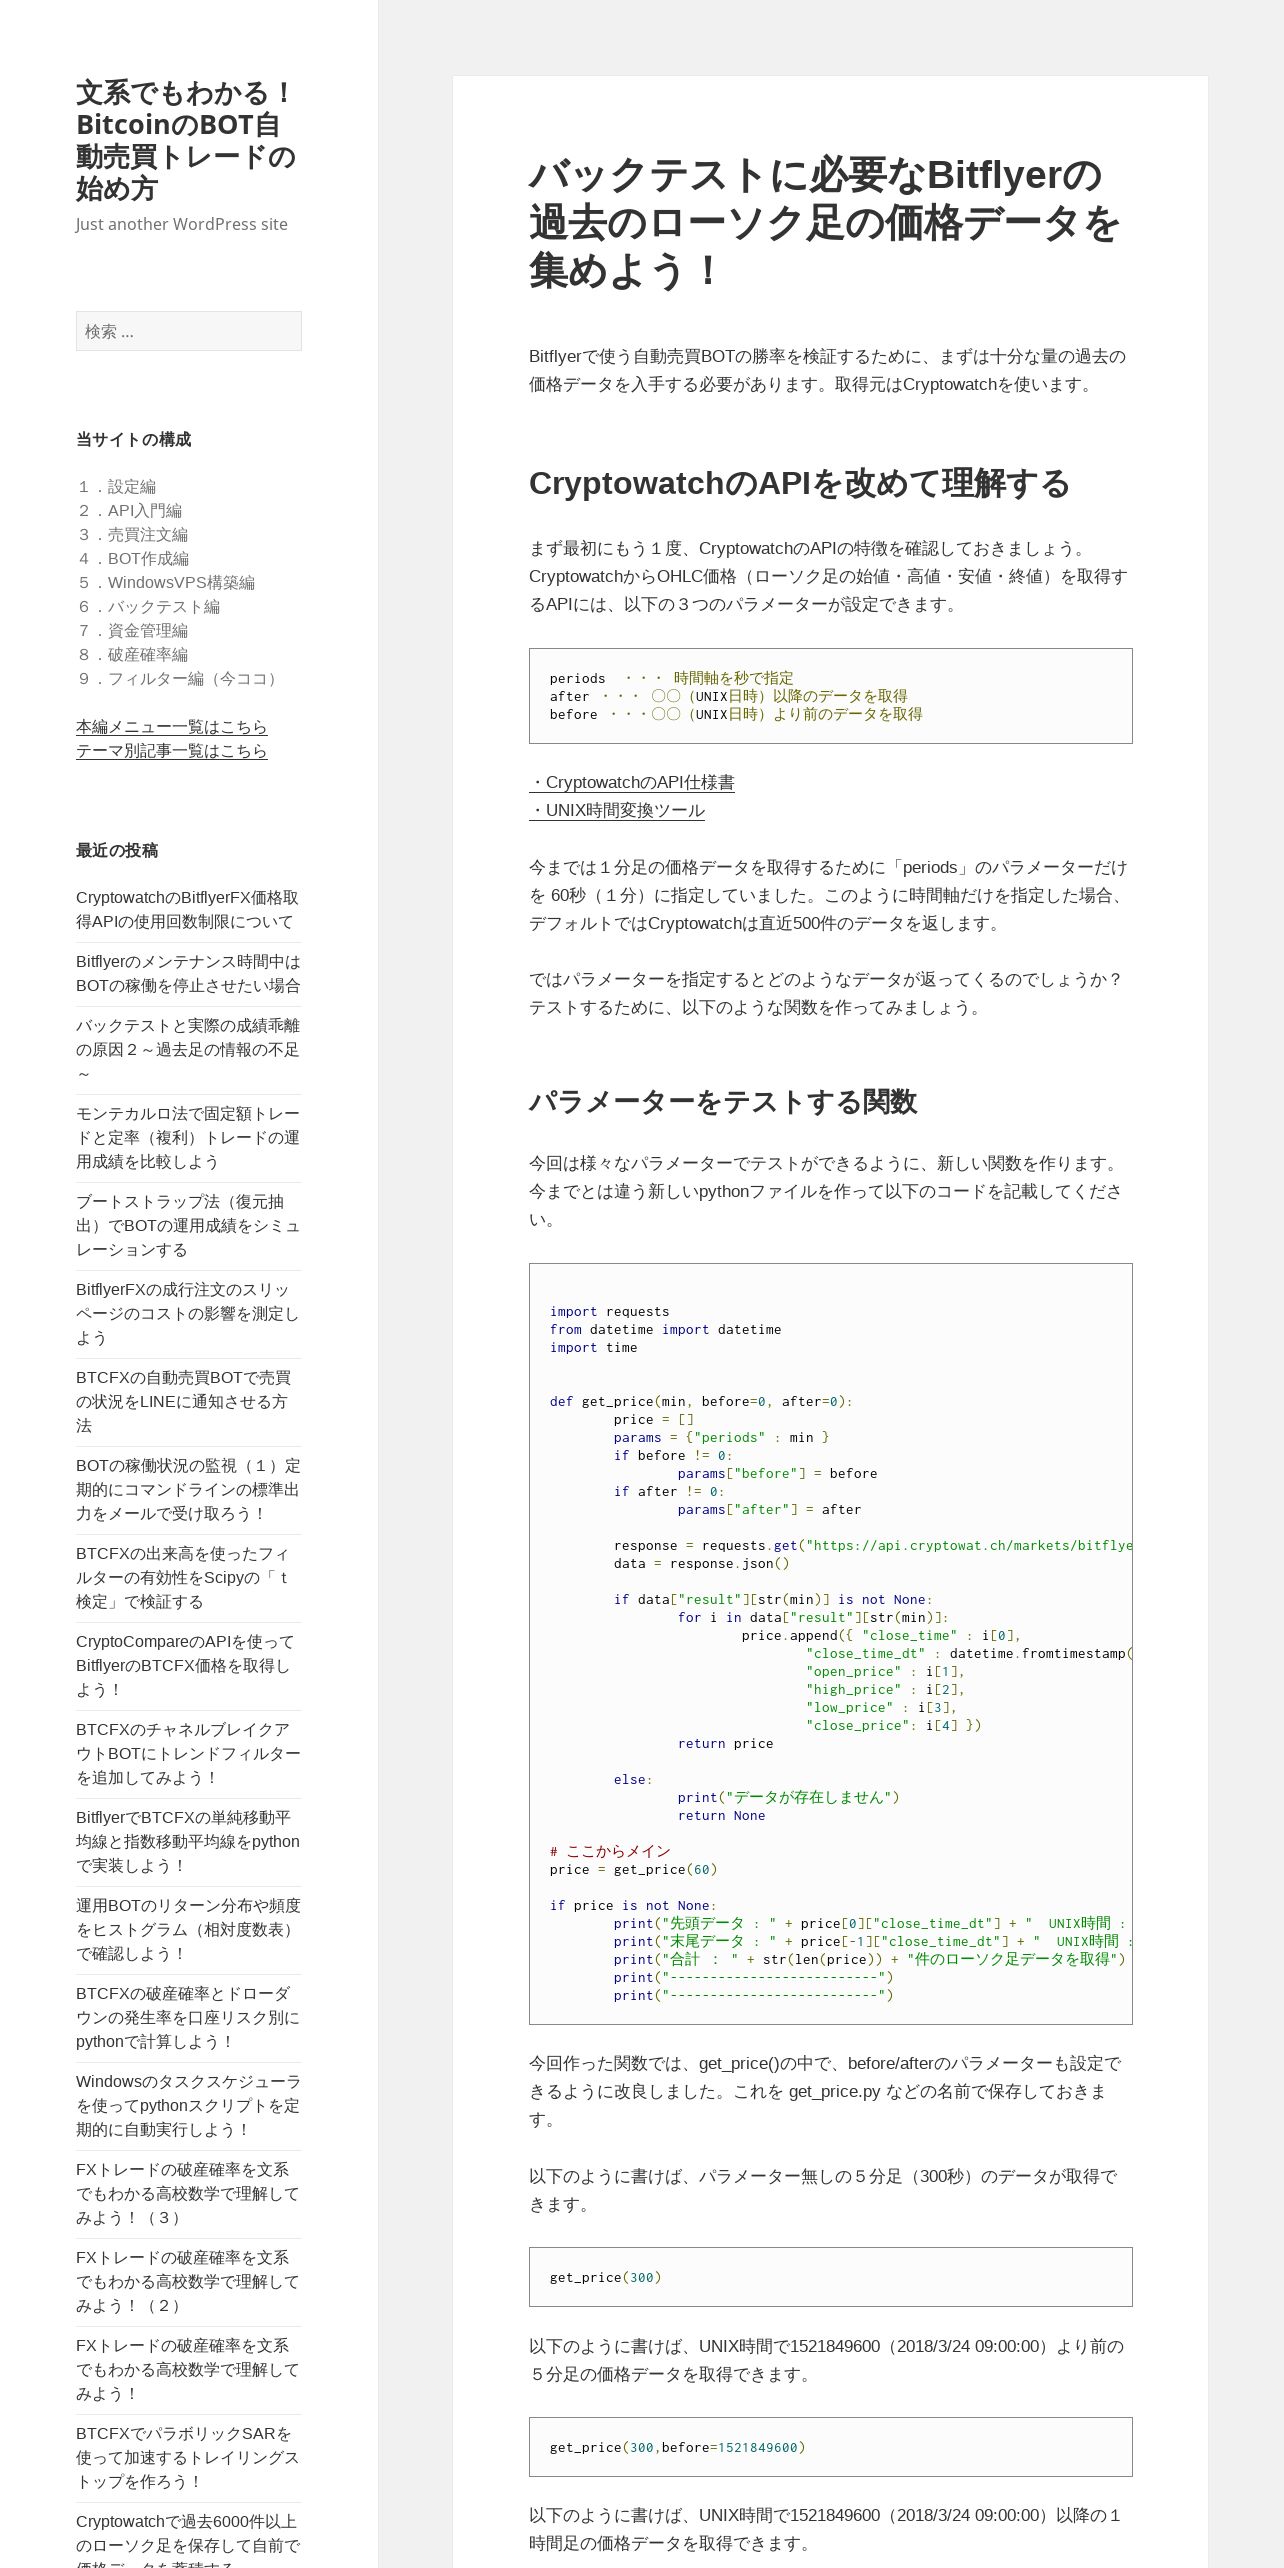Screen dimensions: 1284x2568
Task: Open post CryptoCompareのAPIを使ってBitflyerのBTCFX価格
Action: [x=185, y=1666]
